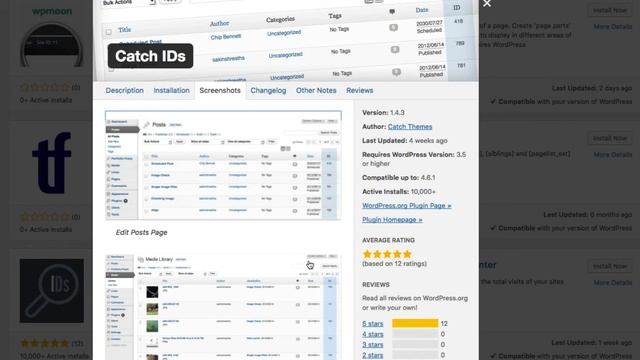Click the Edit Posts Page caption

[141, 232]
